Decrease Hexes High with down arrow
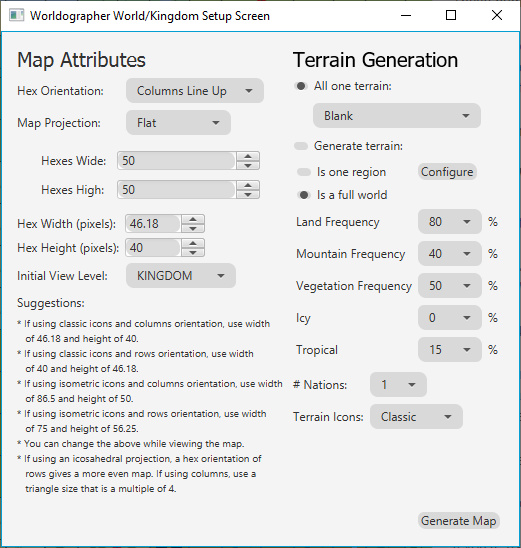This screenshot has height=548, width=521. click(248, 194)
